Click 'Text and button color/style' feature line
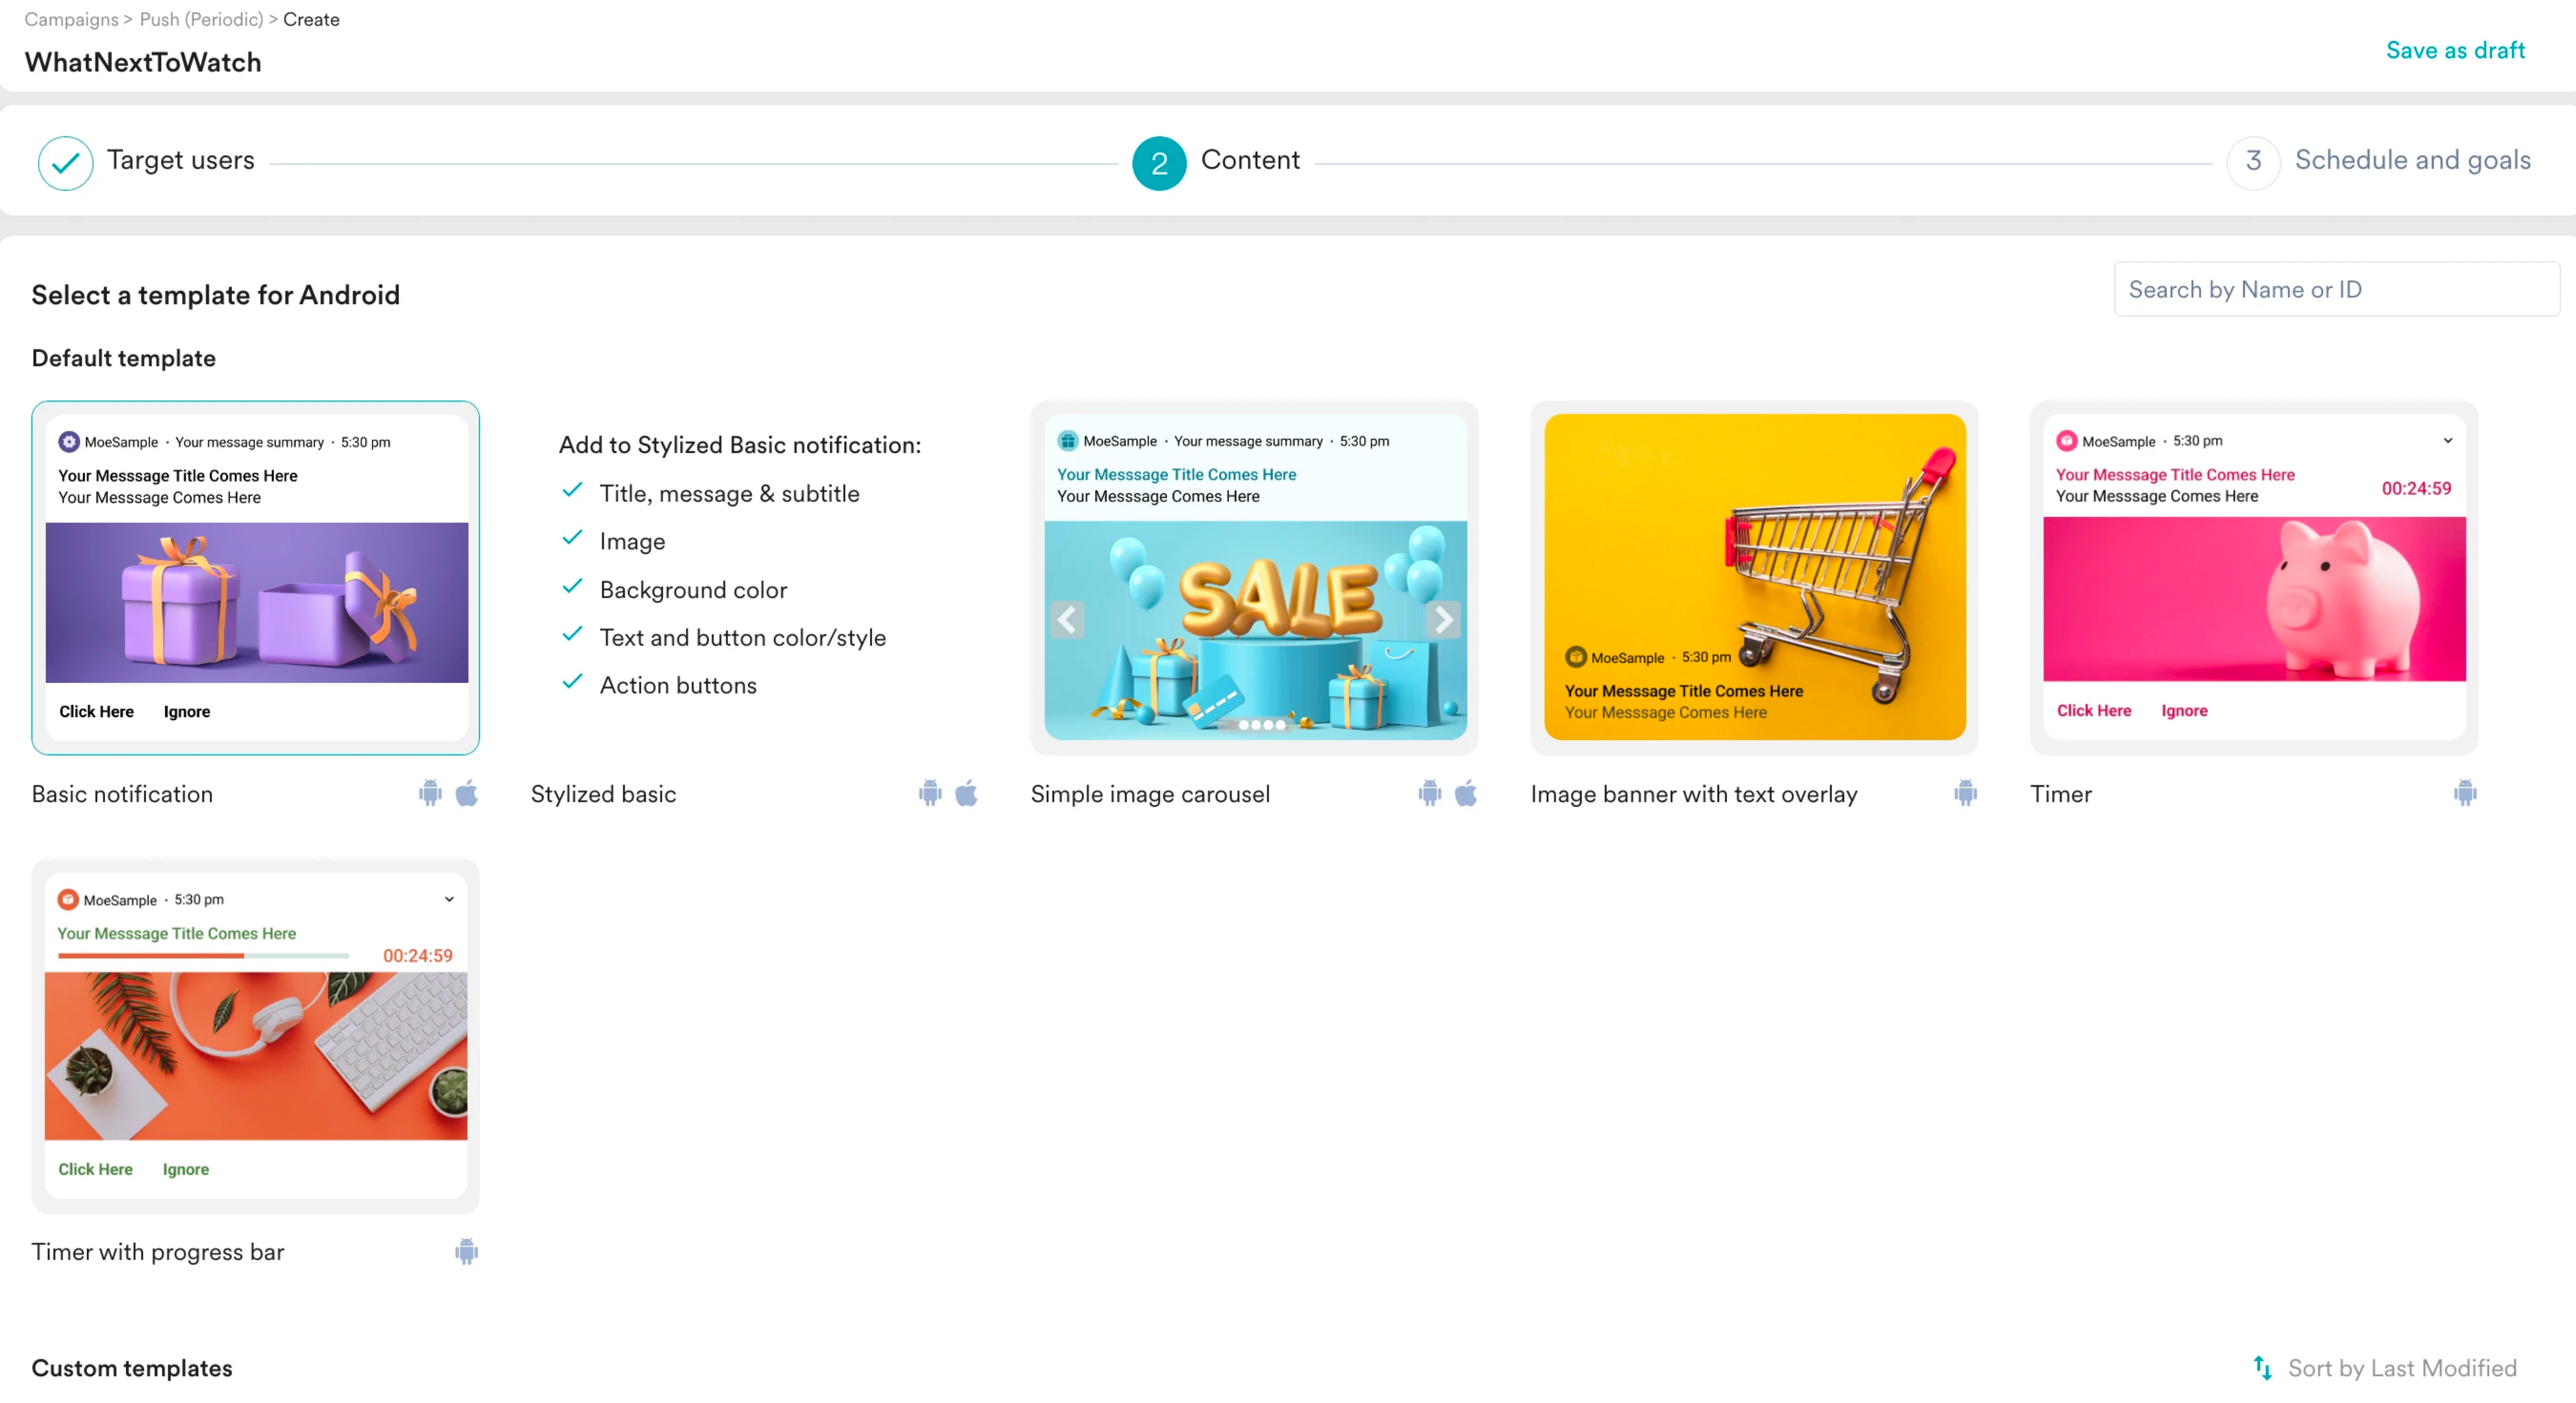The height and width of the screenshot is (1403, 2576). pyautogui.click(x=743, y=637)
